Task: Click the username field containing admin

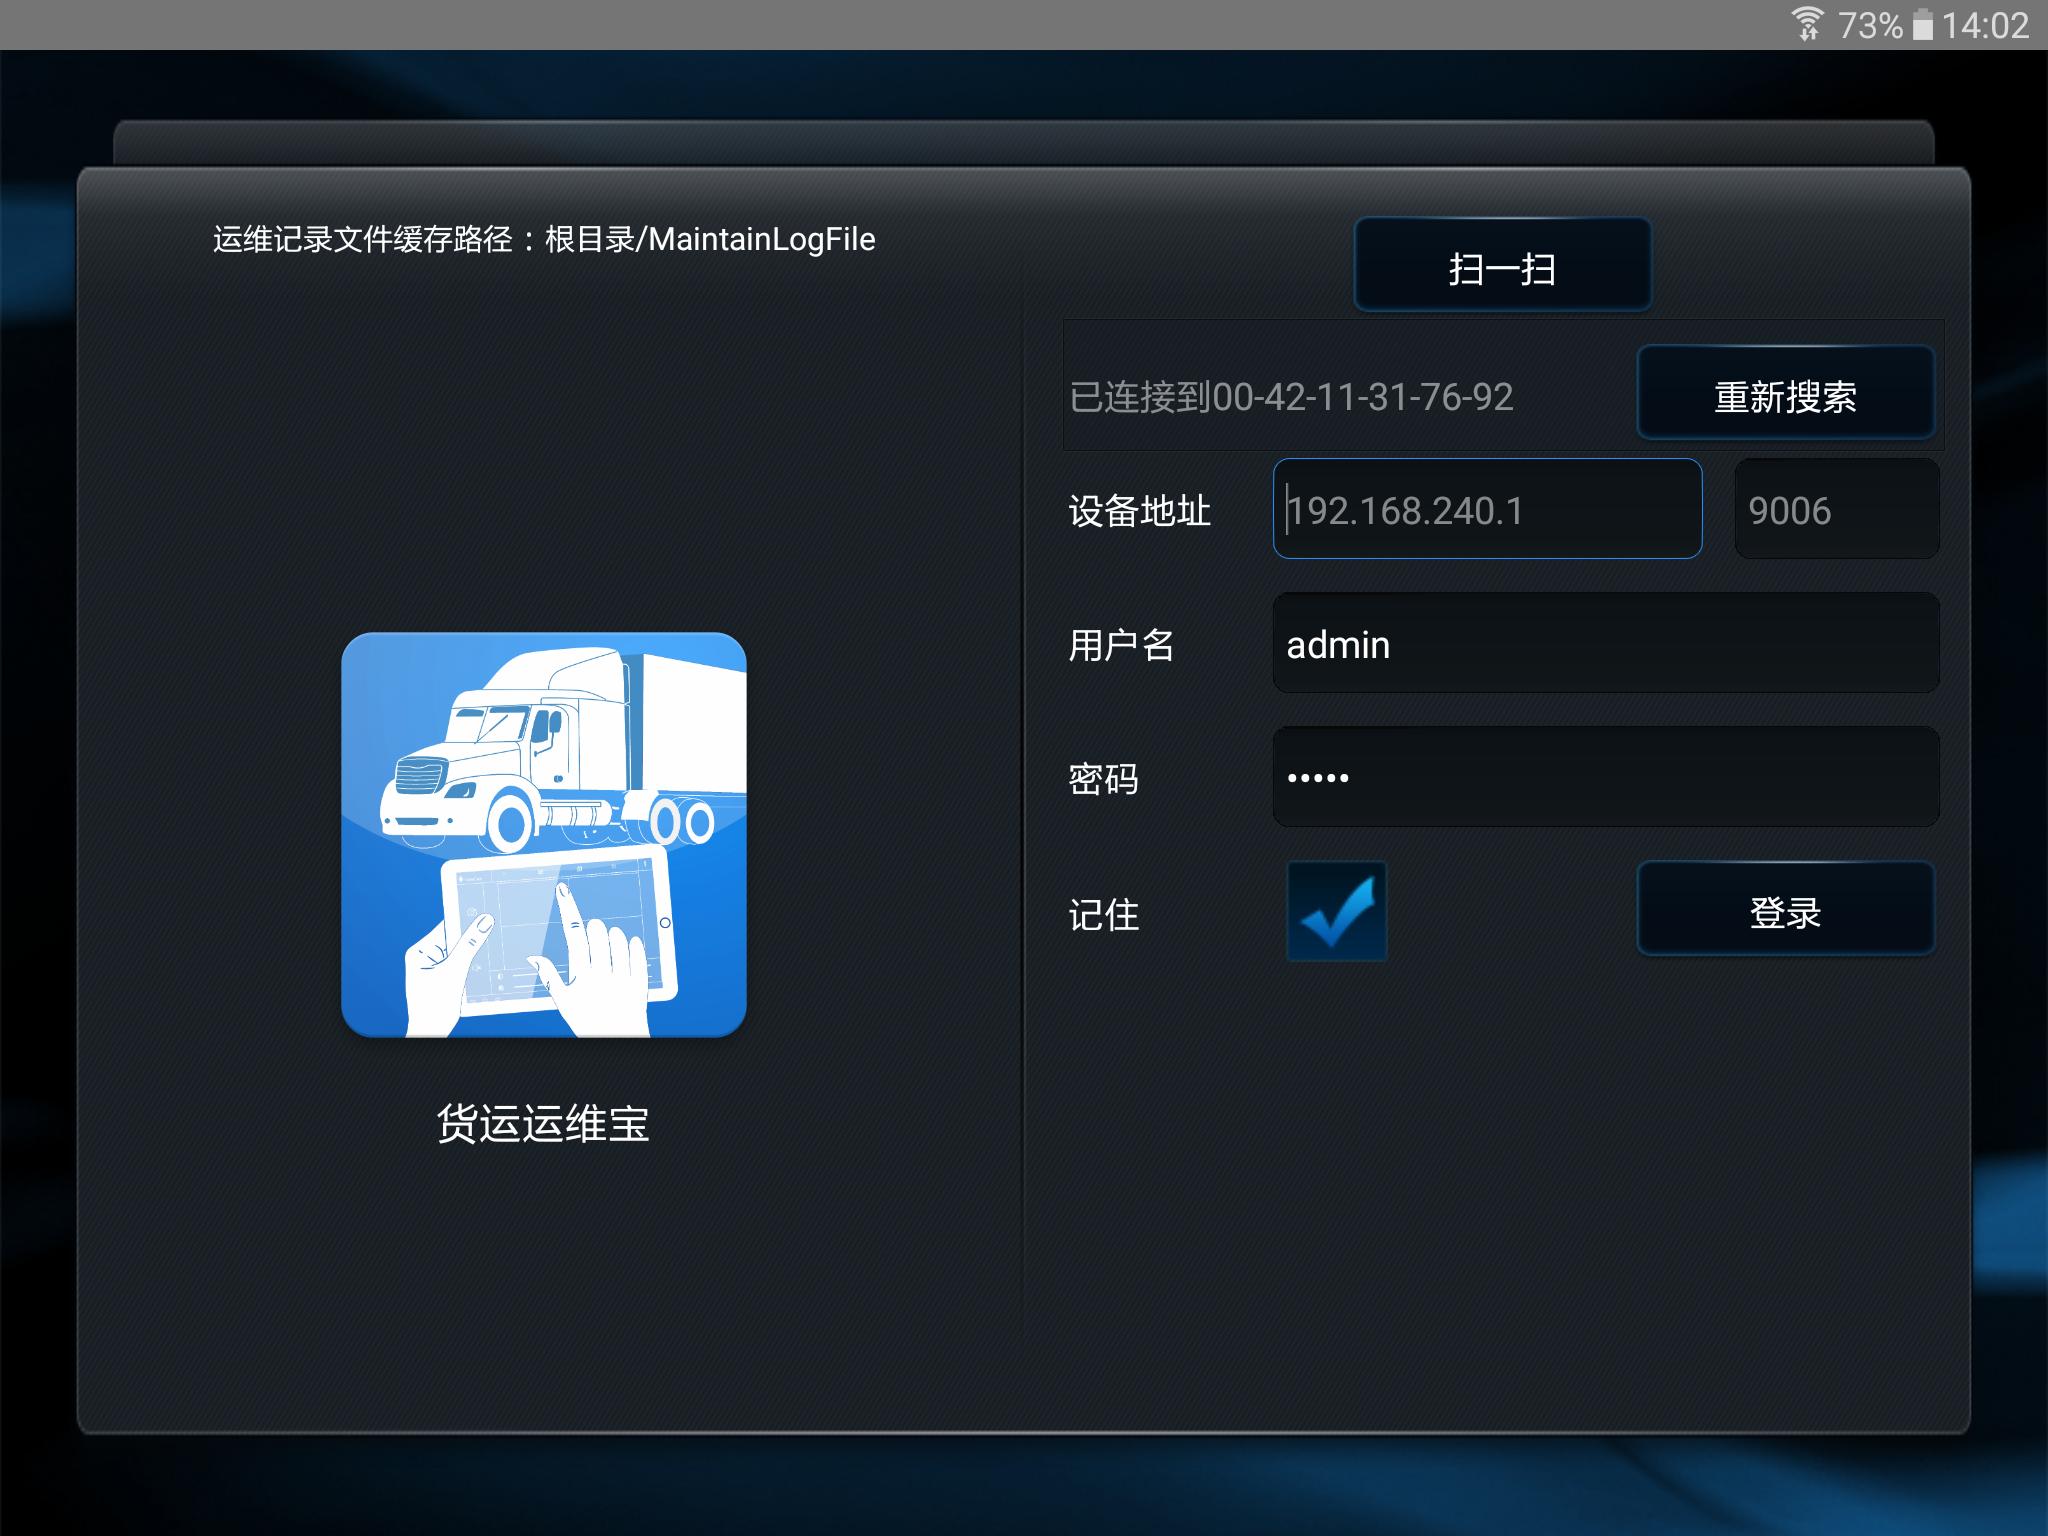Action: click(1606, 643)
